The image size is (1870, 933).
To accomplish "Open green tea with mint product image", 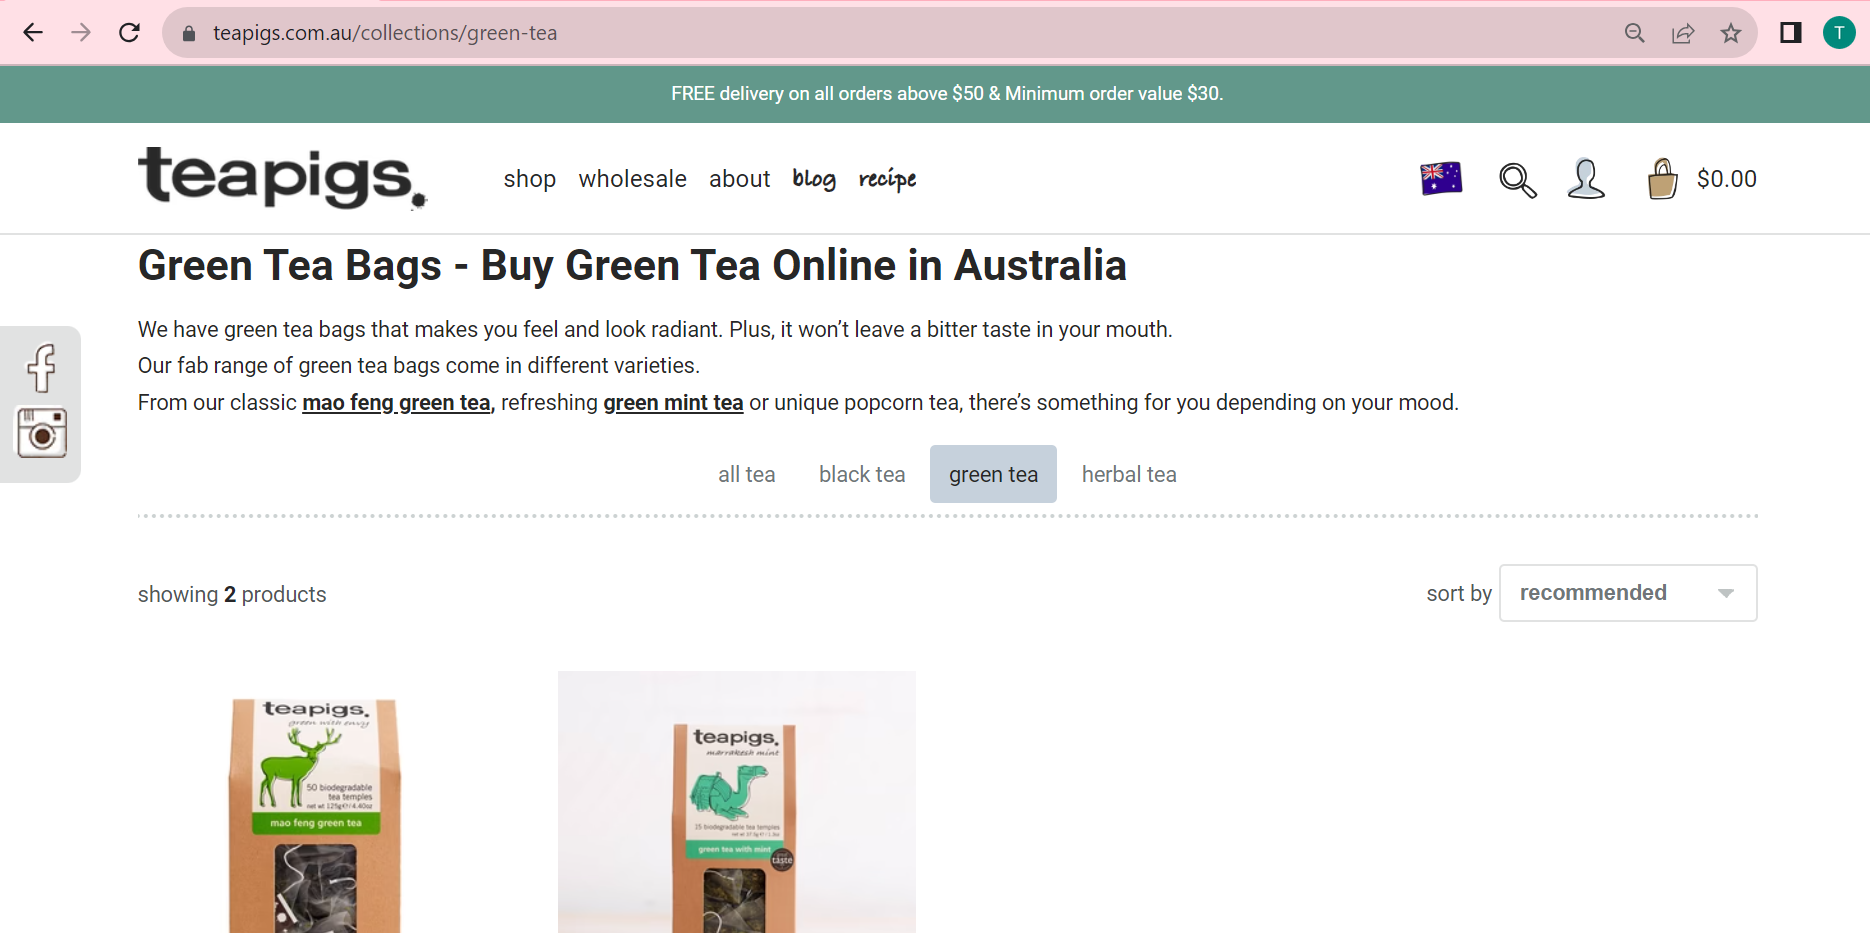I will pyautogui.click(x=737, y=802).
